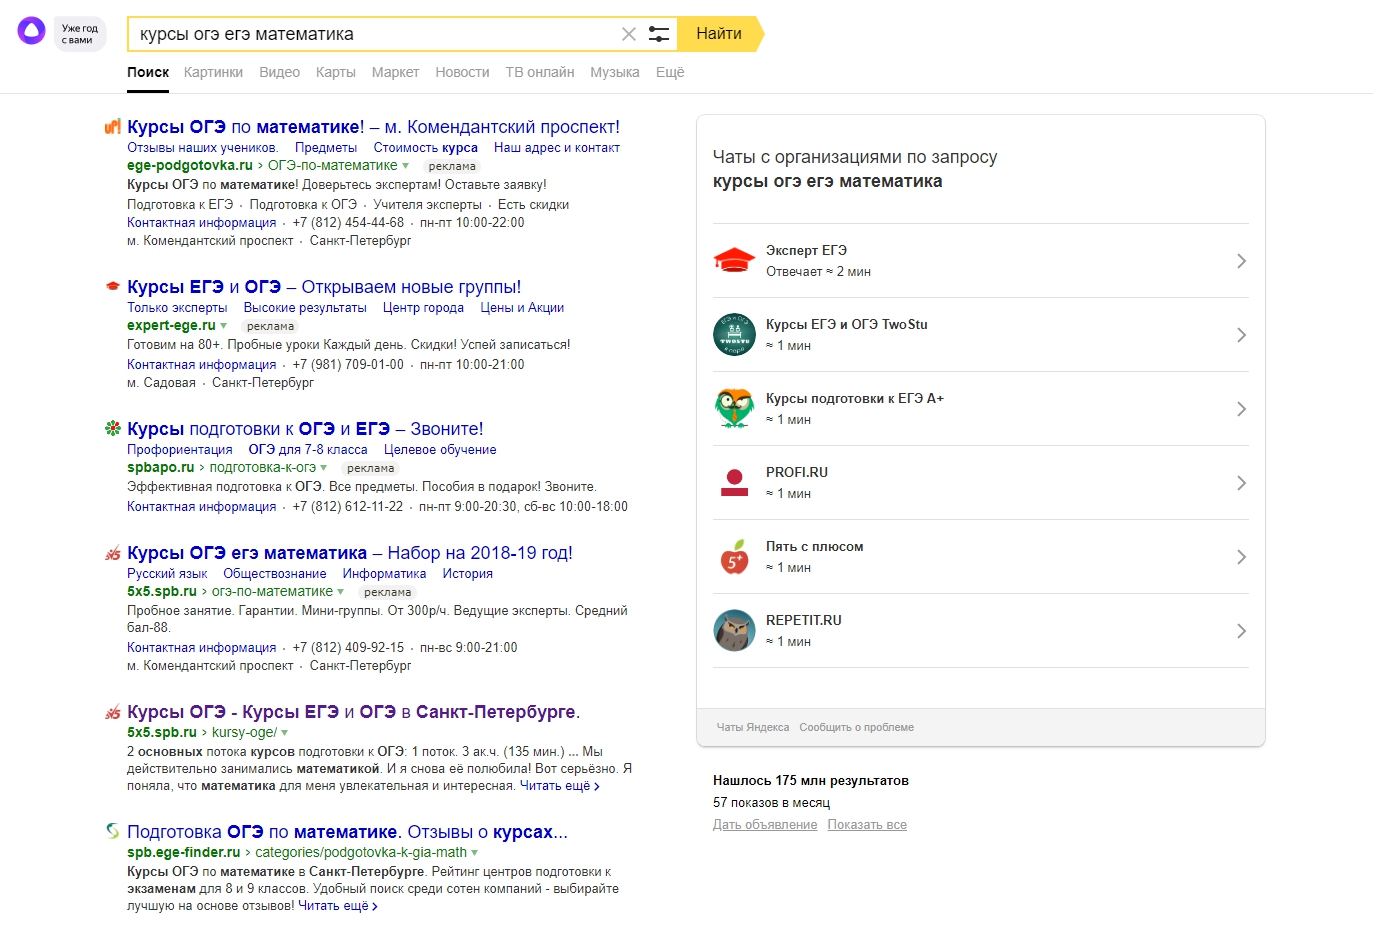The height and width of the screenshot is (933, 1373).
Task: Focus the search query input field
Action: point(375,34)
